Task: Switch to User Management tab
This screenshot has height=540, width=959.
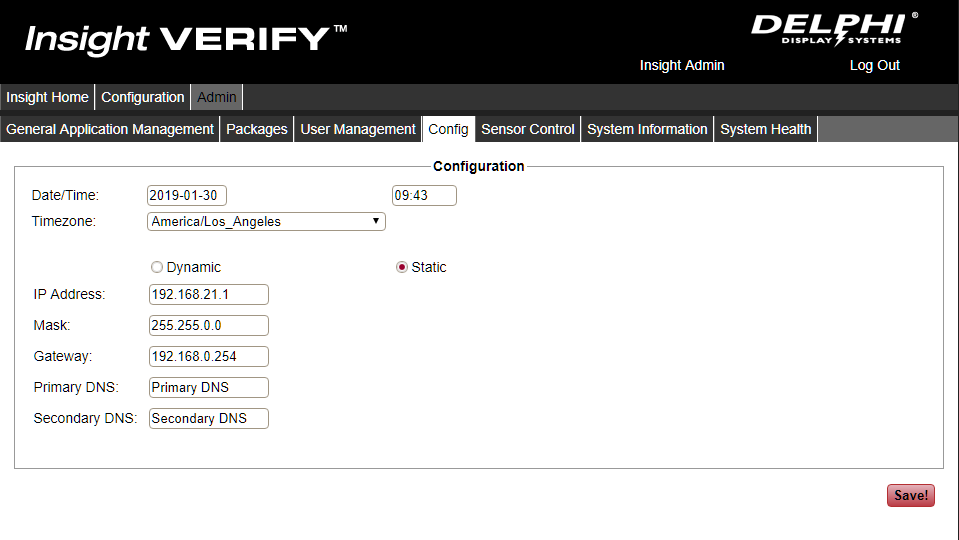Action: 358,129
